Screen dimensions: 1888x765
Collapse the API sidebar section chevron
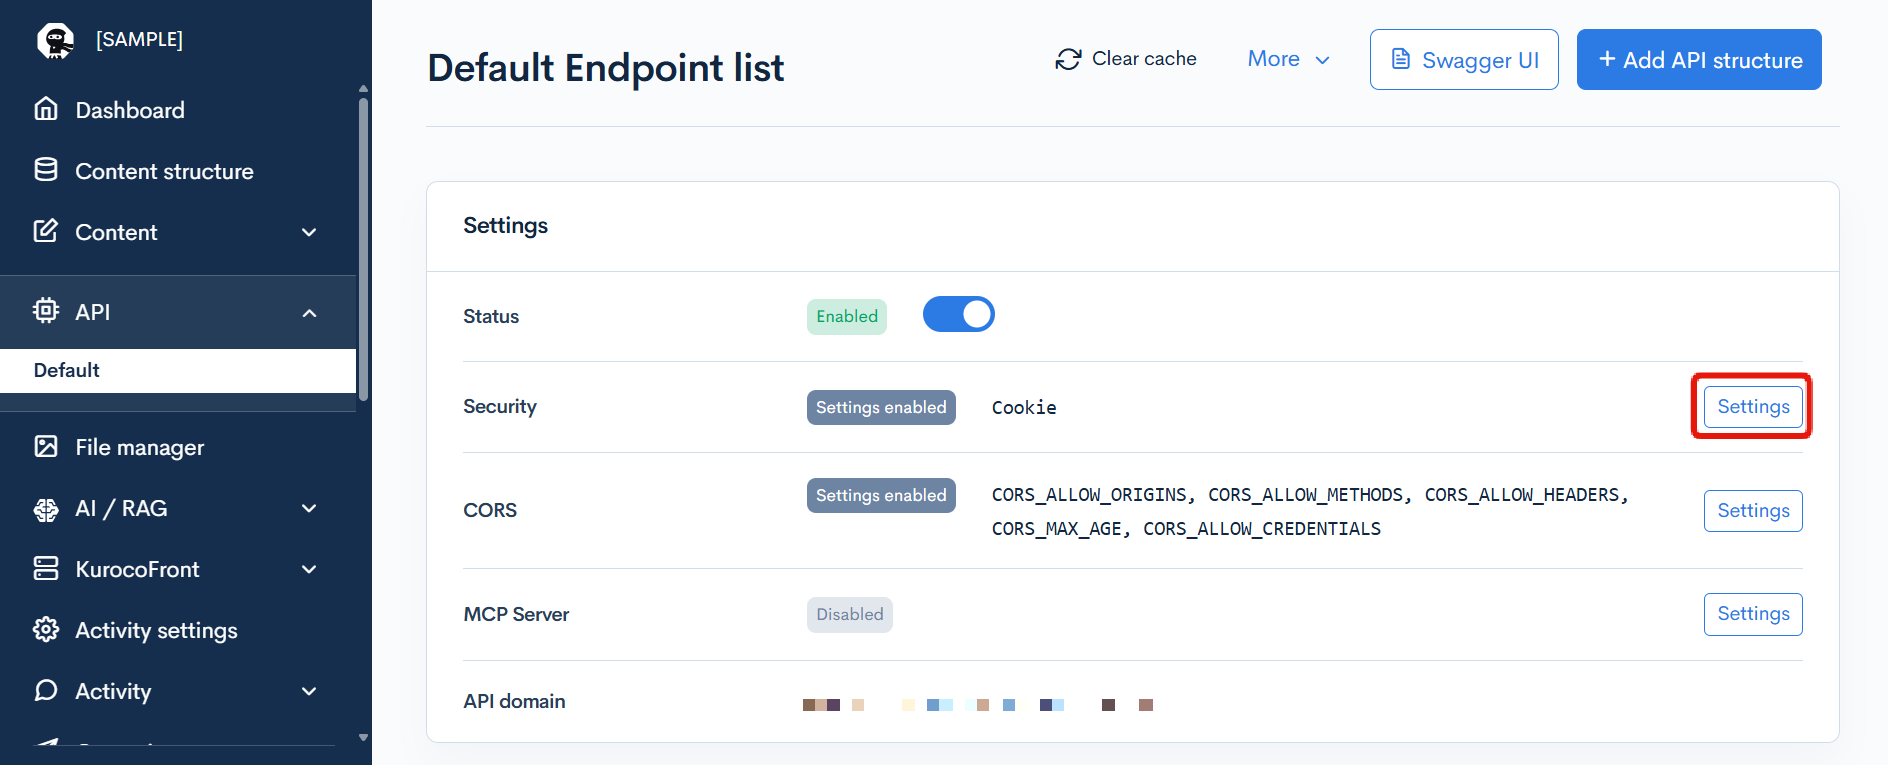click(x=309, y=313)
